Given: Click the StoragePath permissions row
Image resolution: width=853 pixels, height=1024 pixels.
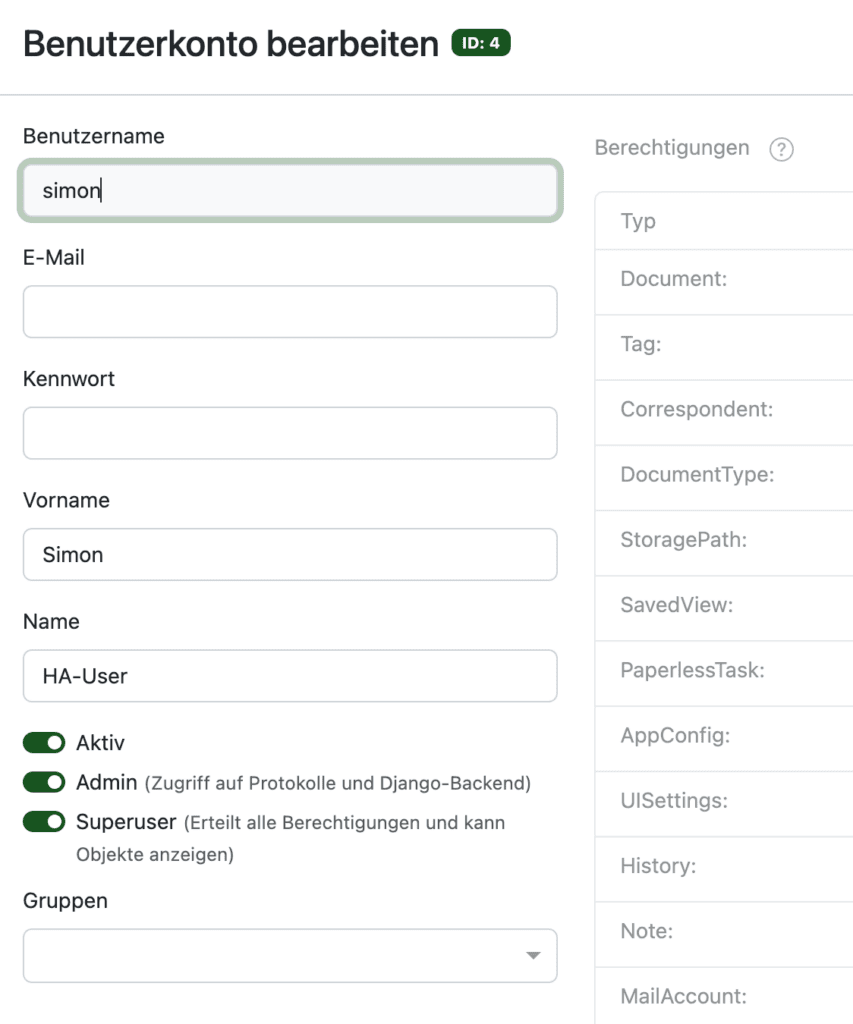Looking at the screenshot, I should click(724, 543).
